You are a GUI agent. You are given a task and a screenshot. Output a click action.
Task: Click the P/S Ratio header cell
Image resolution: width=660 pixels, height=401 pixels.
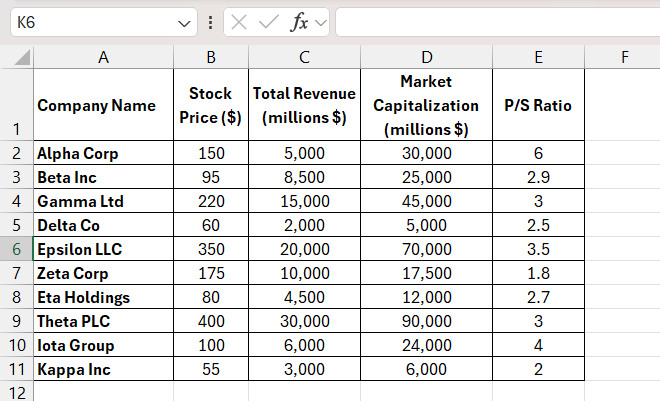pos(538,104)
